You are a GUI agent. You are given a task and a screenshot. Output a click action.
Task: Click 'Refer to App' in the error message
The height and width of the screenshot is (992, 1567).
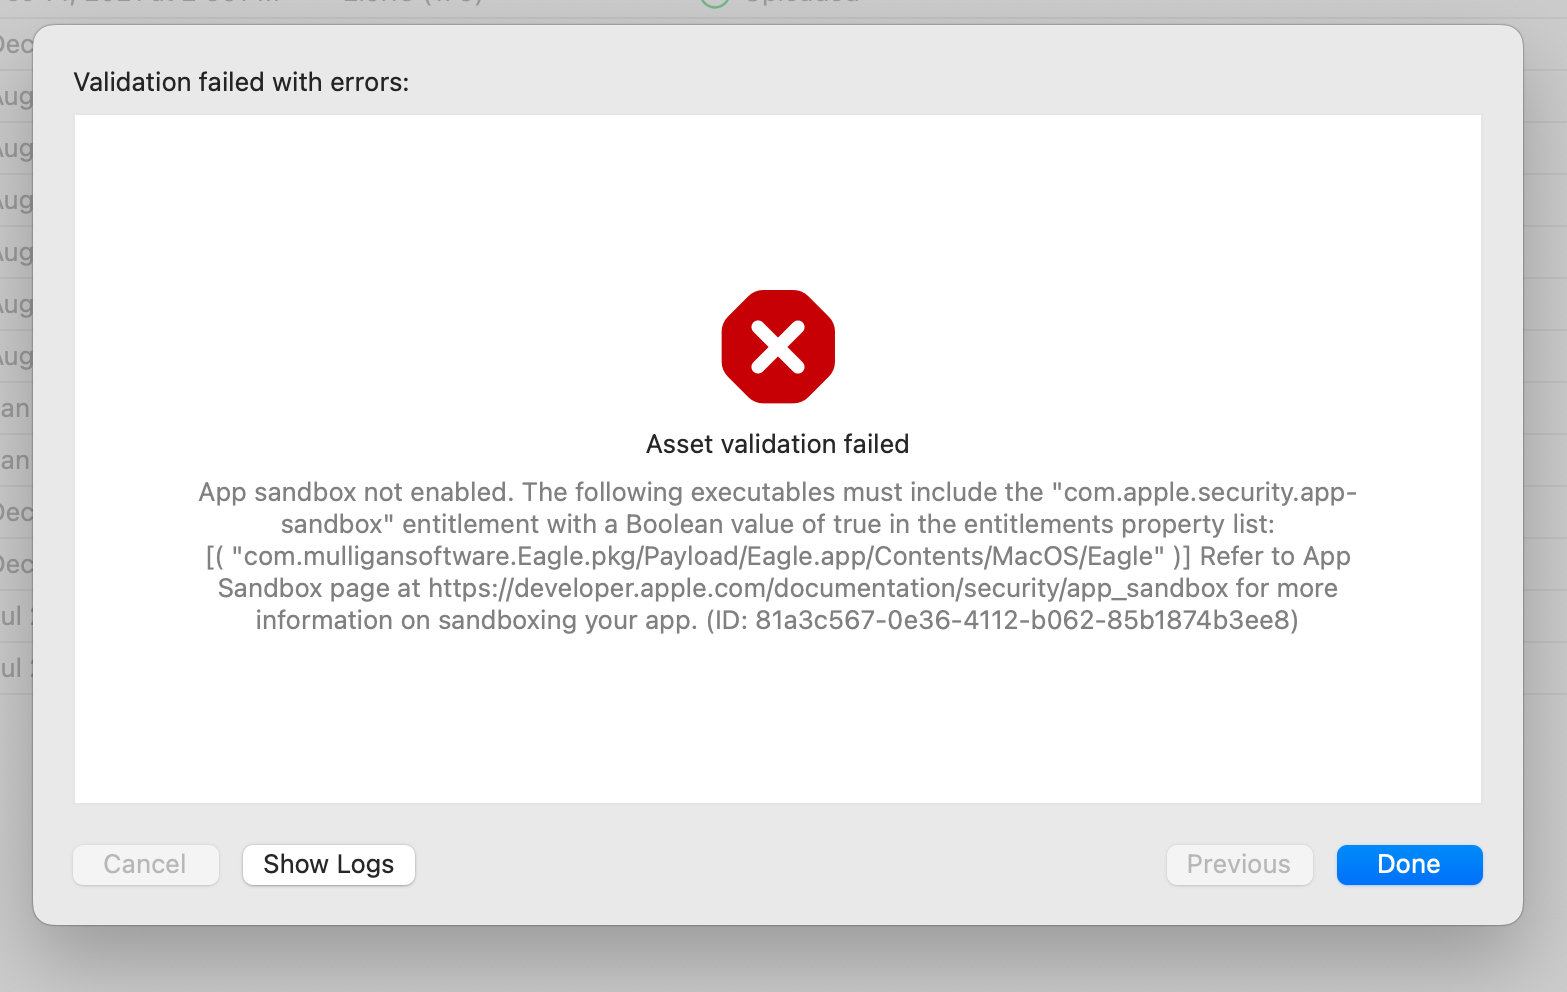tap(1275, 556)
